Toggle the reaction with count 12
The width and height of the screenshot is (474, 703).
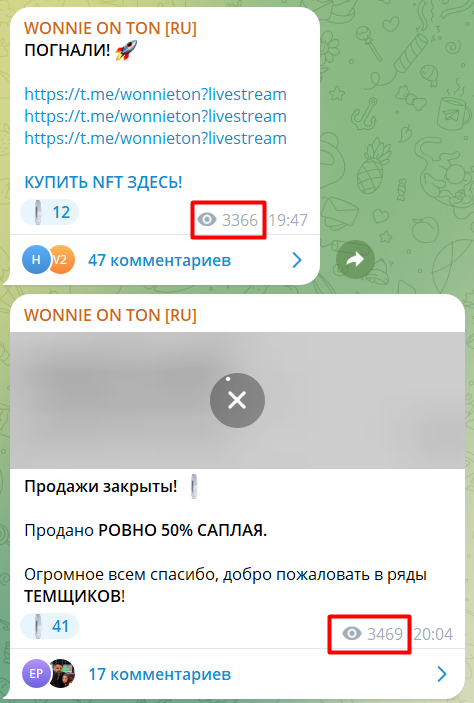[49, 212]
